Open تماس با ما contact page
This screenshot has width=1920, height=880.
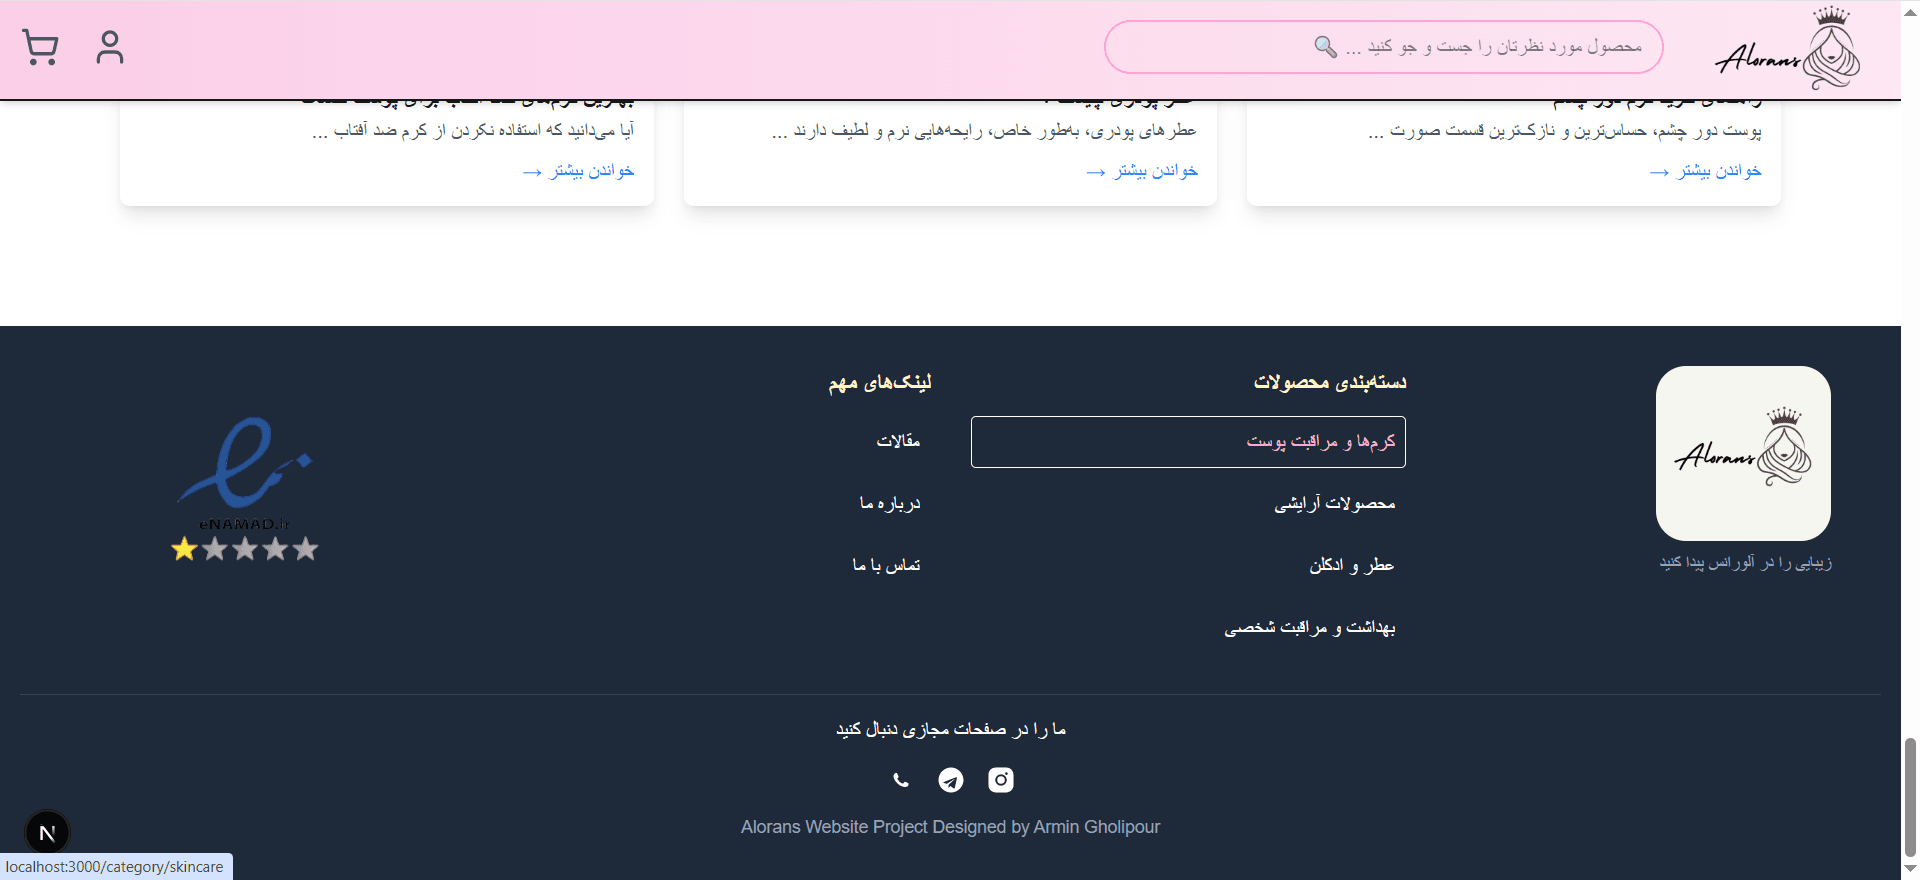point(886,566)
